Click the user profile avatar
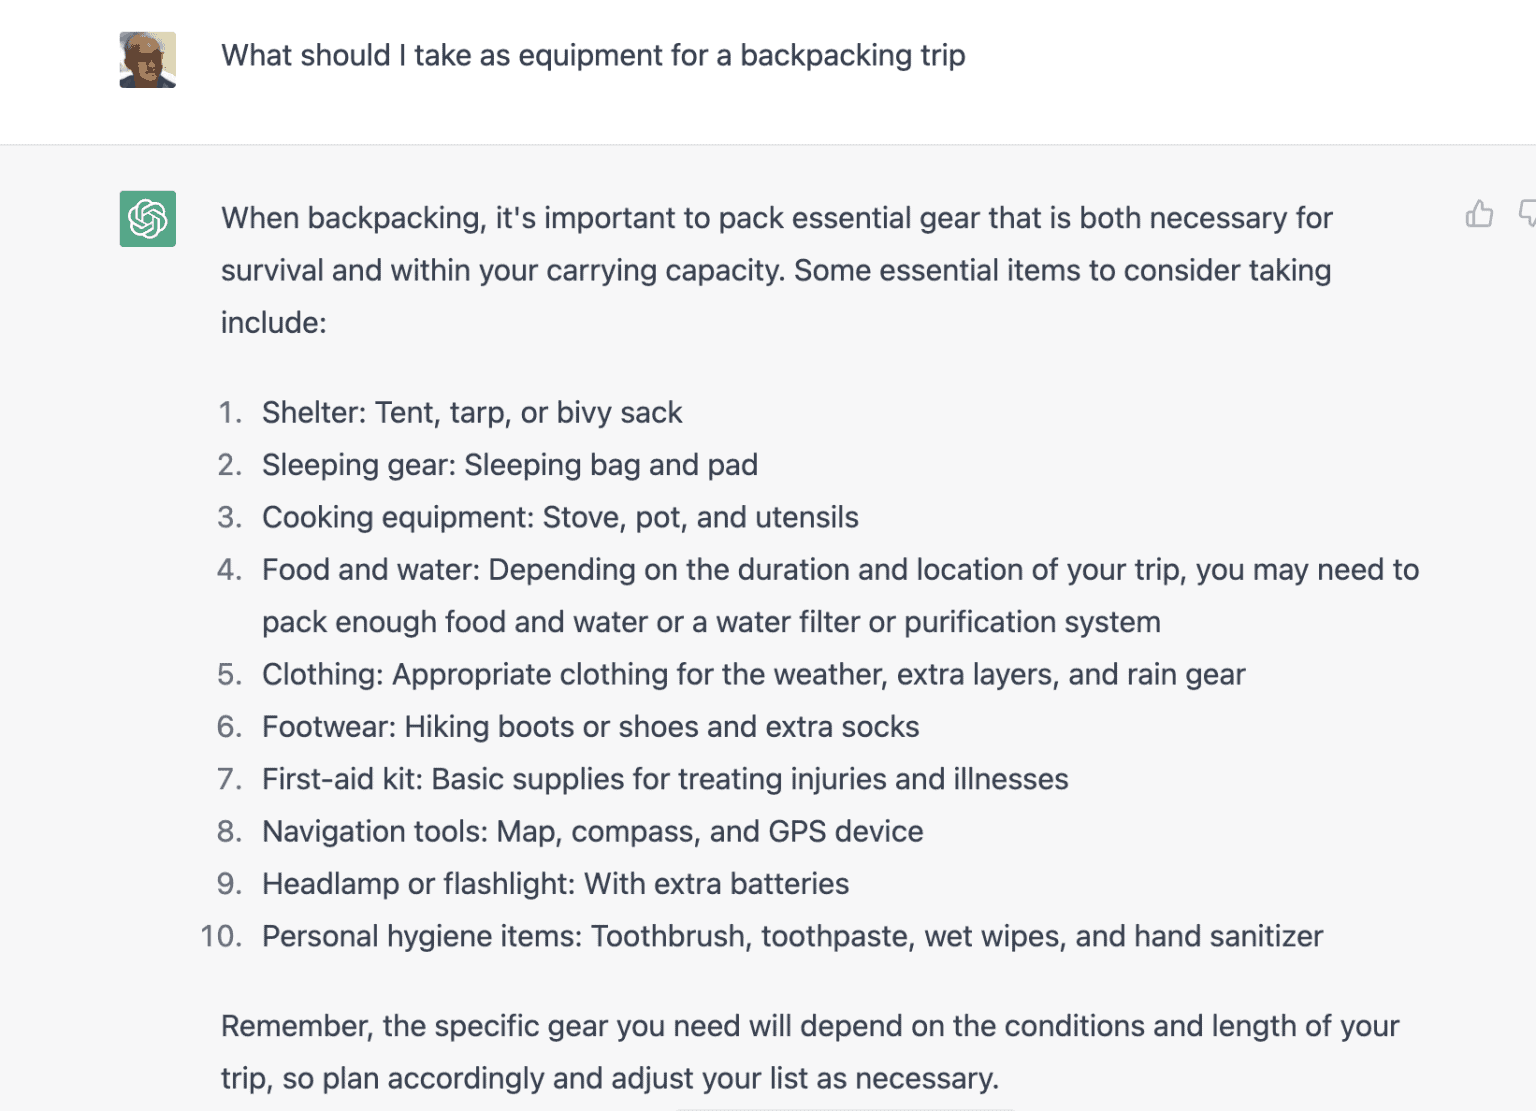This screenshot has width=1536, height=1111. (x=148, y=60)
